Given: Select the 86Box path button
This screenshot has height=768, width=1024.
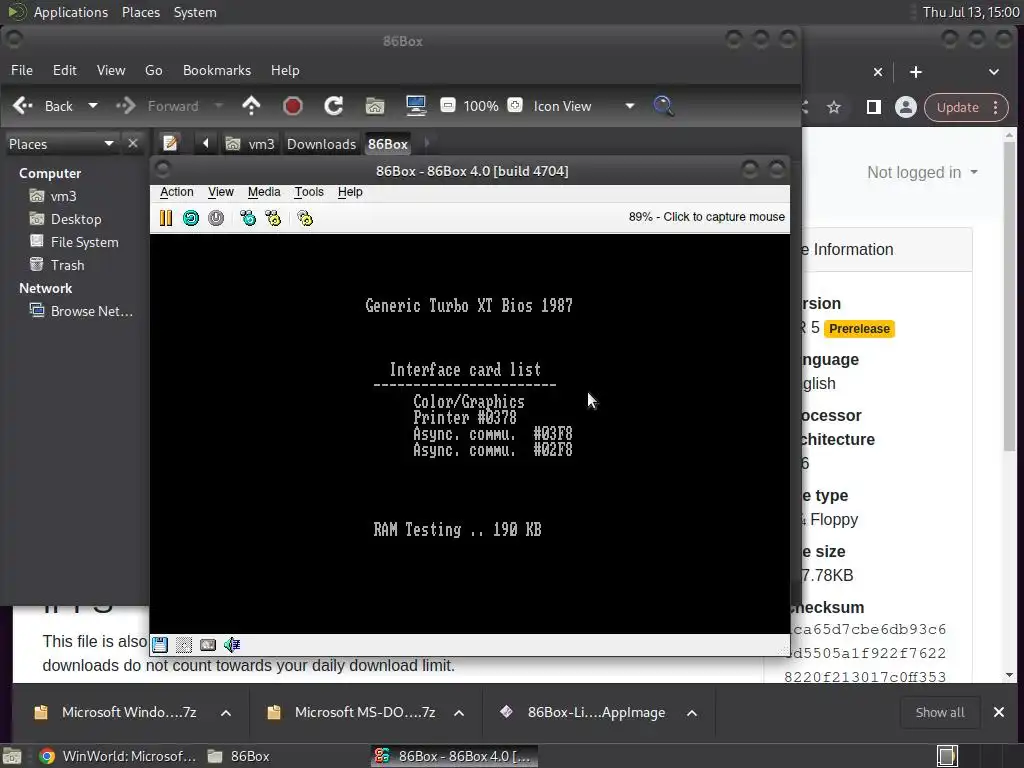Looking at the screenshot, I should pos(387,144).
